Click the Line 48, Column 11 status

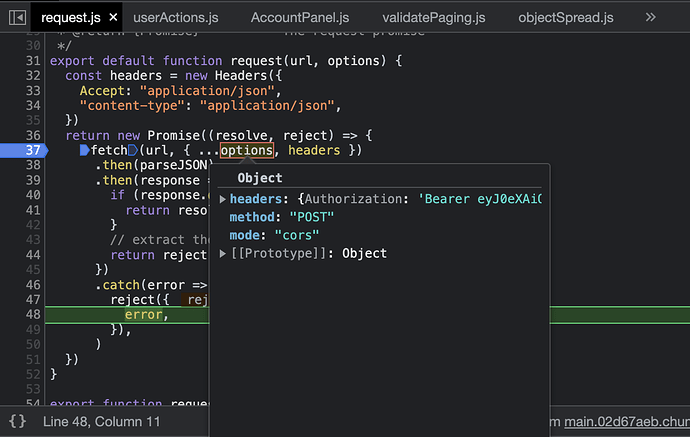(102, 422)
